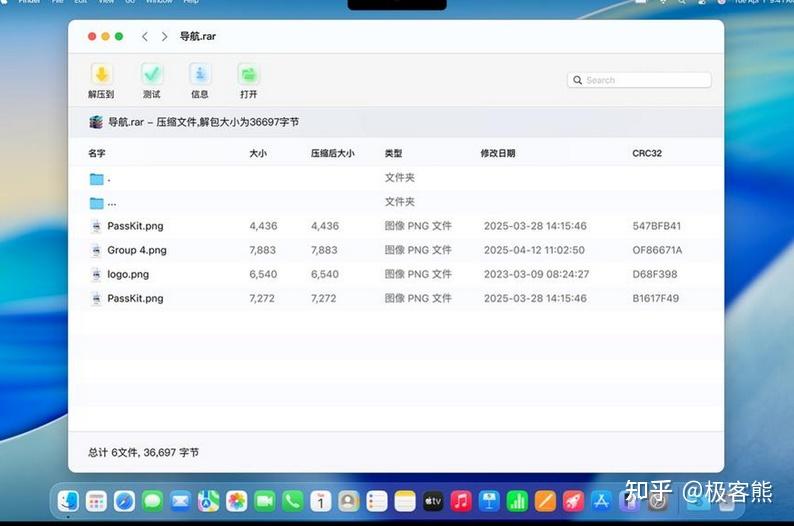Click the 打开 open toolbar button

click(249, 81)
